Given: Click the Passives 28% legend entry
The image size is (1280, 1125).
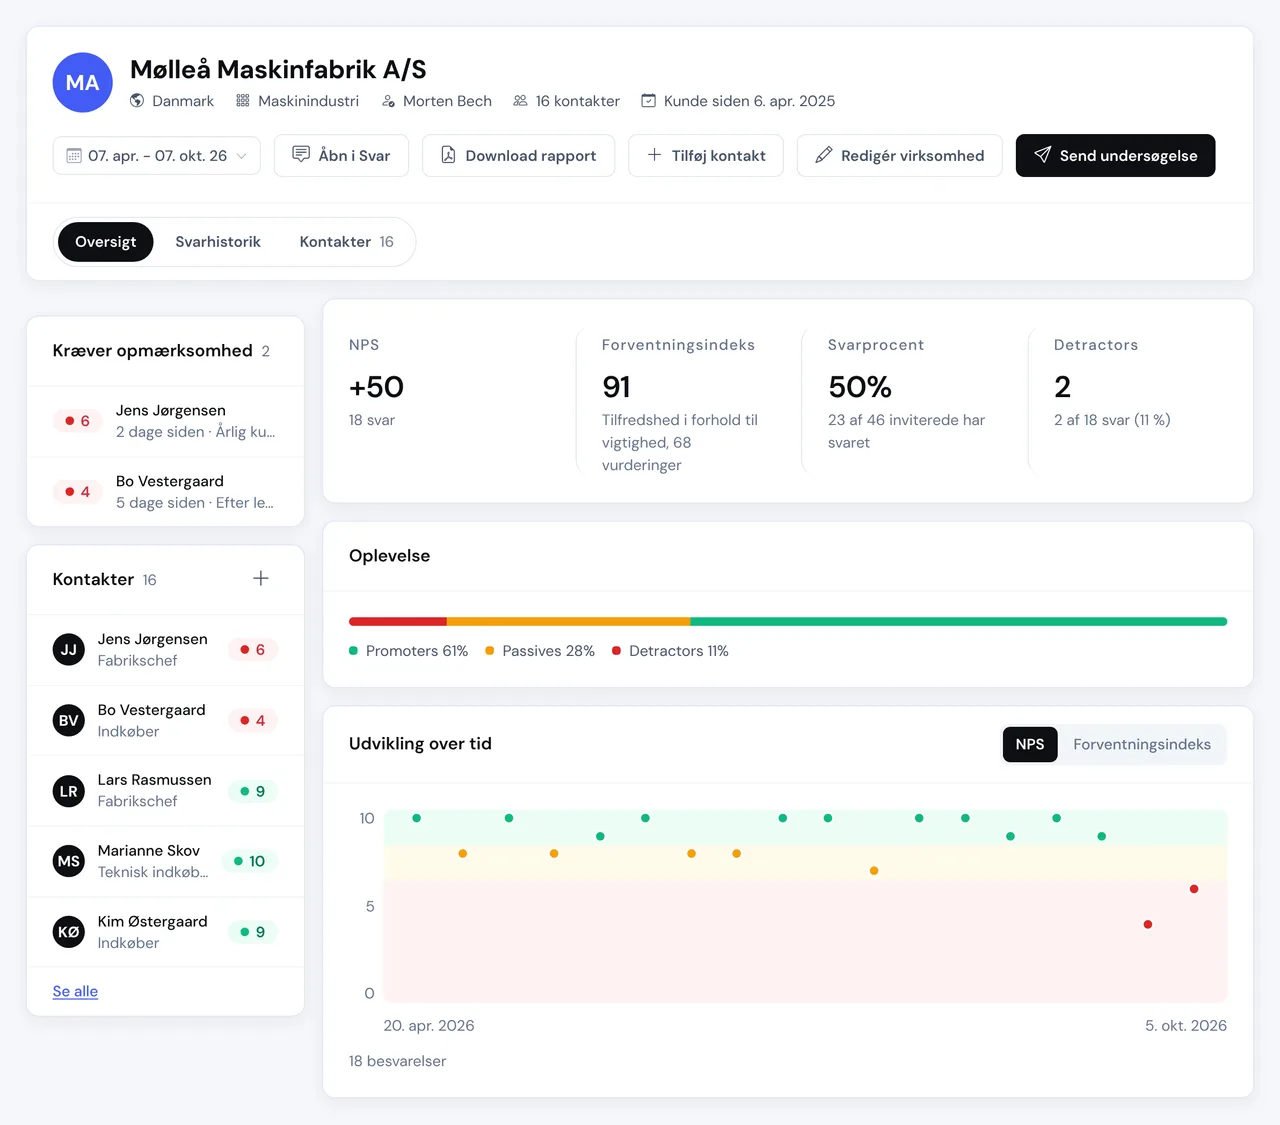Looking at the screenshot, I should coord(540,651).
